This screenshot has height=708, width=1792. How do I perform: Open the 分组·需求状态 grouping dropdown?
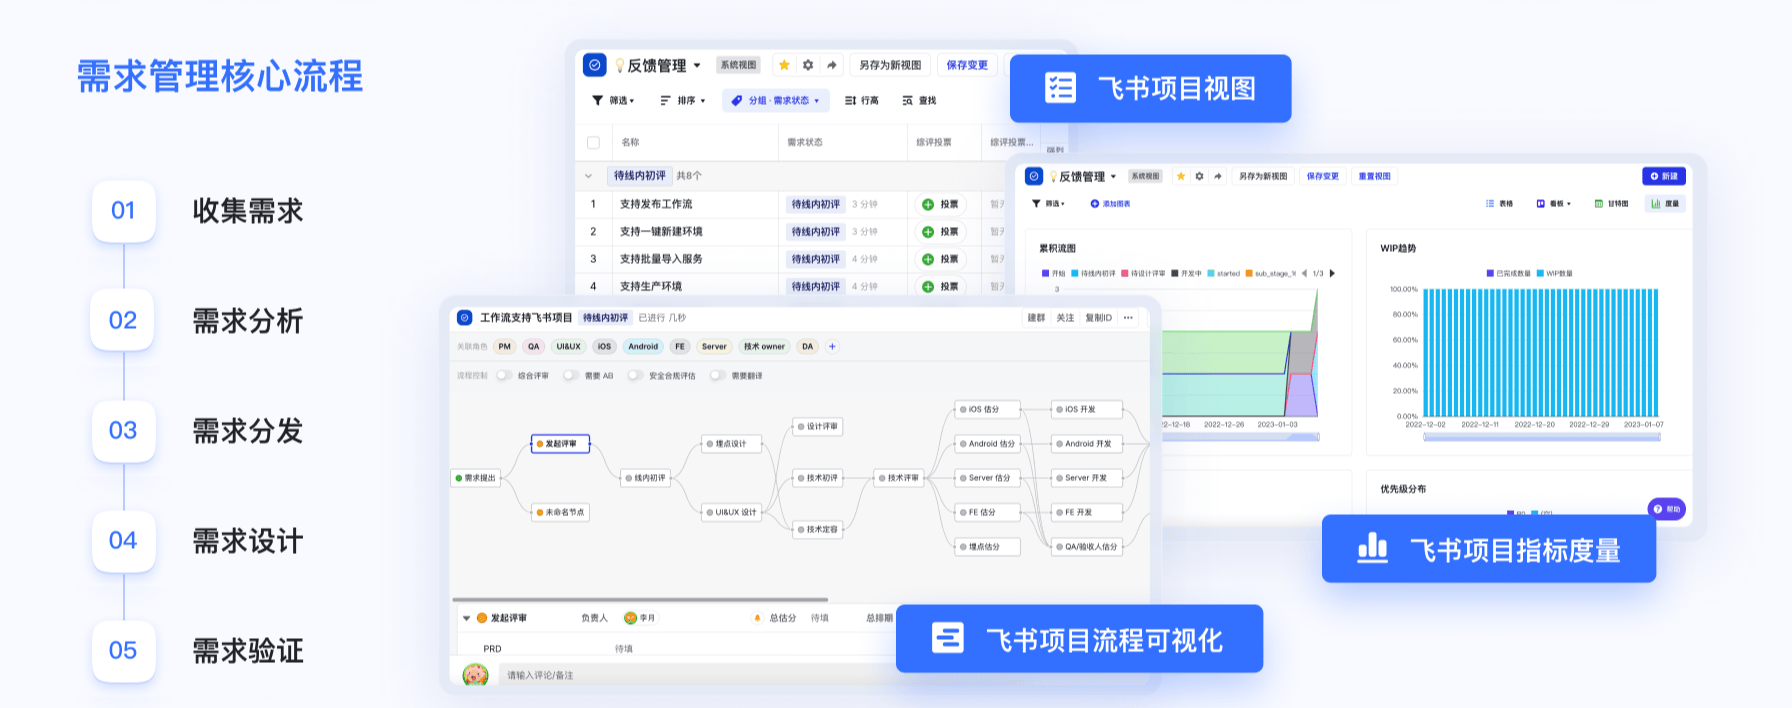[775, 100]
